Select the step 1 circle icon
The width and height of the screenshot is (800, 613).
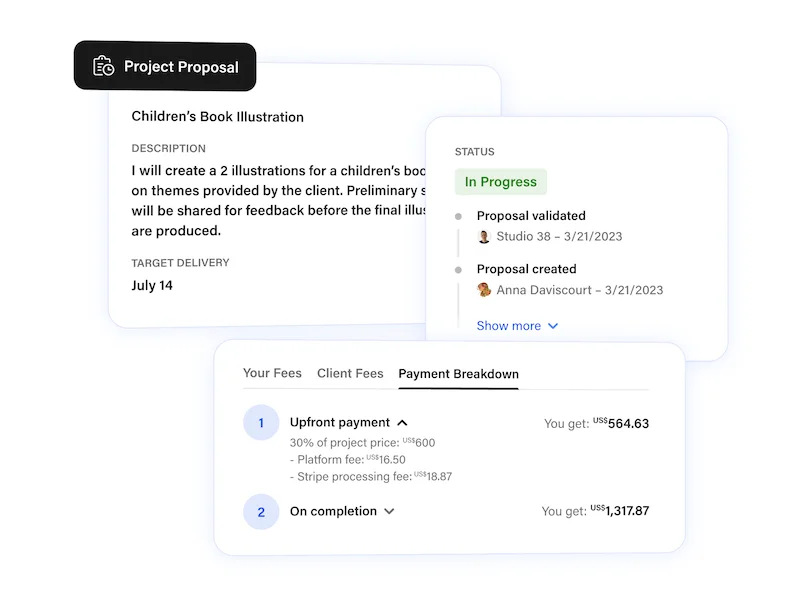tap(261, 422)
